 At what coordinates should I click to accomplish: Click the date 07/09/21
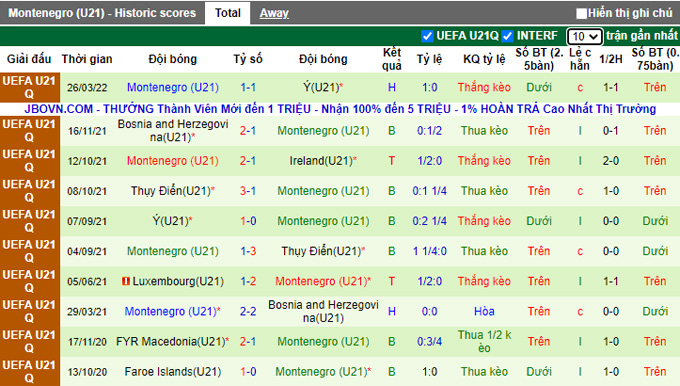tap(87, 221)
